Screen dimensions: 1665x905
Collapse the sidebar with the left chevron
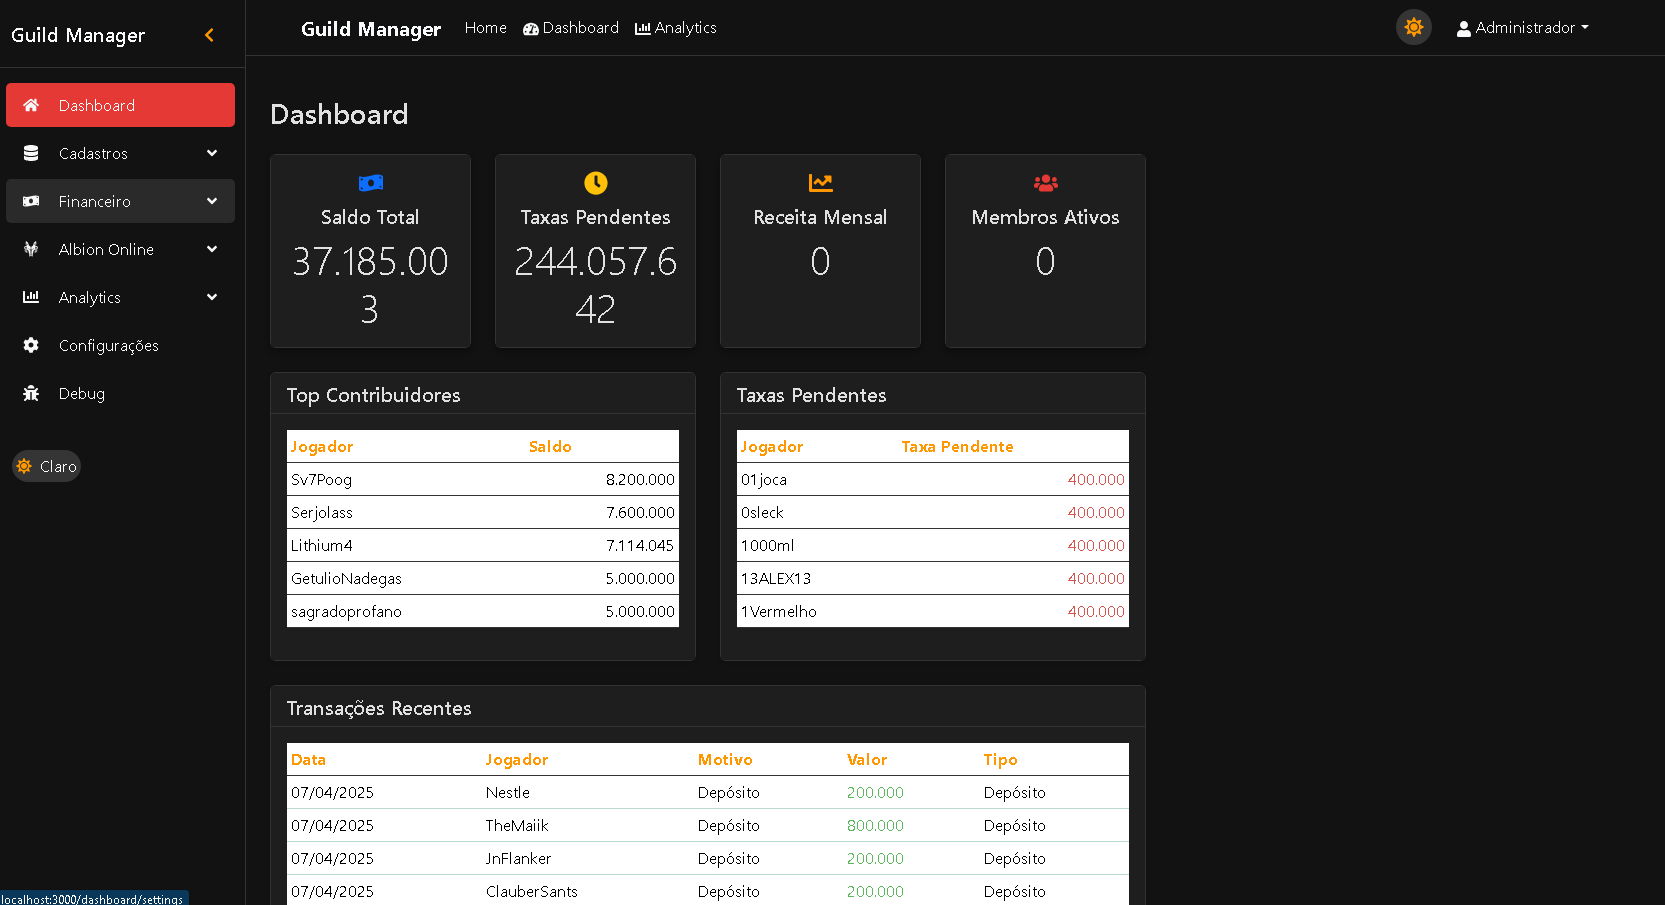pos(209,34)
